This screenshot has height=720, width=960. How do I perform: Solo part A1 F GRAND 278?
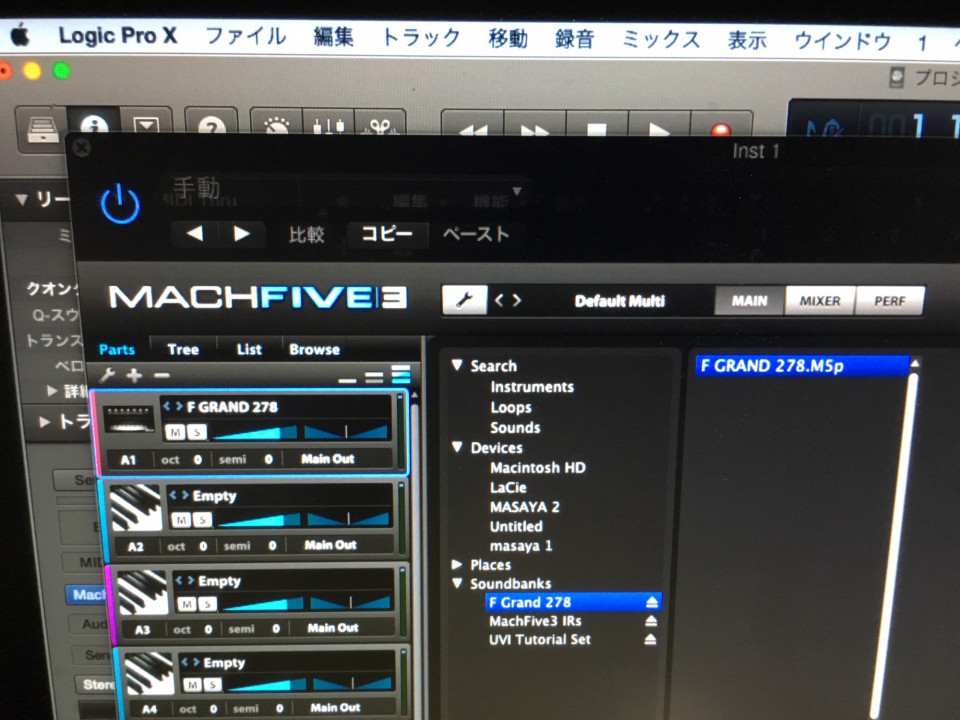point(197,432)
